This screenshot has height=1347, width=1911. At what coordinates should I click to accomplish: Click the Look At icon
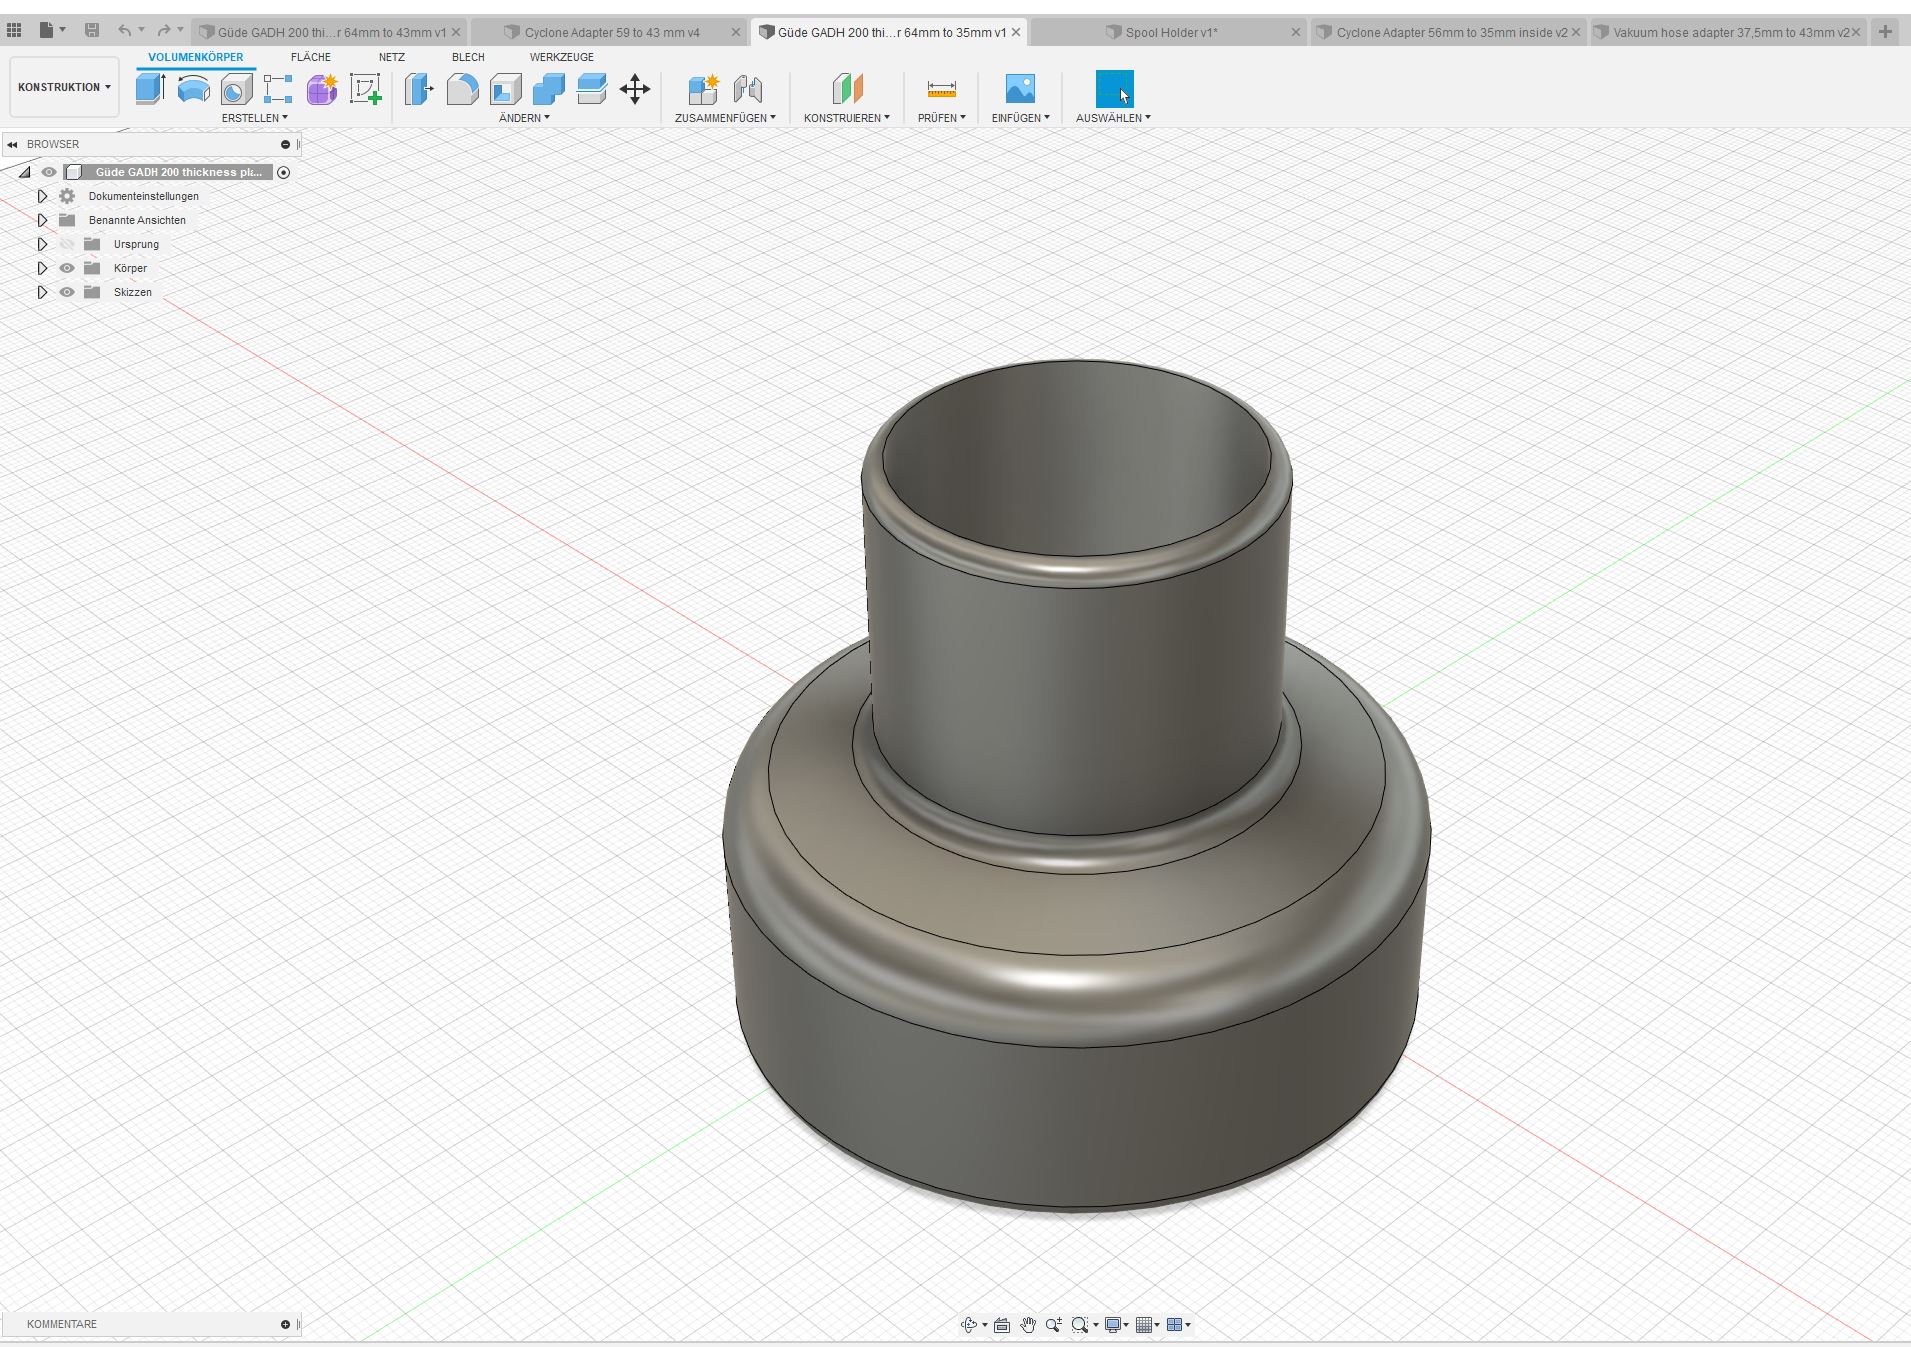[1001, 1325]
